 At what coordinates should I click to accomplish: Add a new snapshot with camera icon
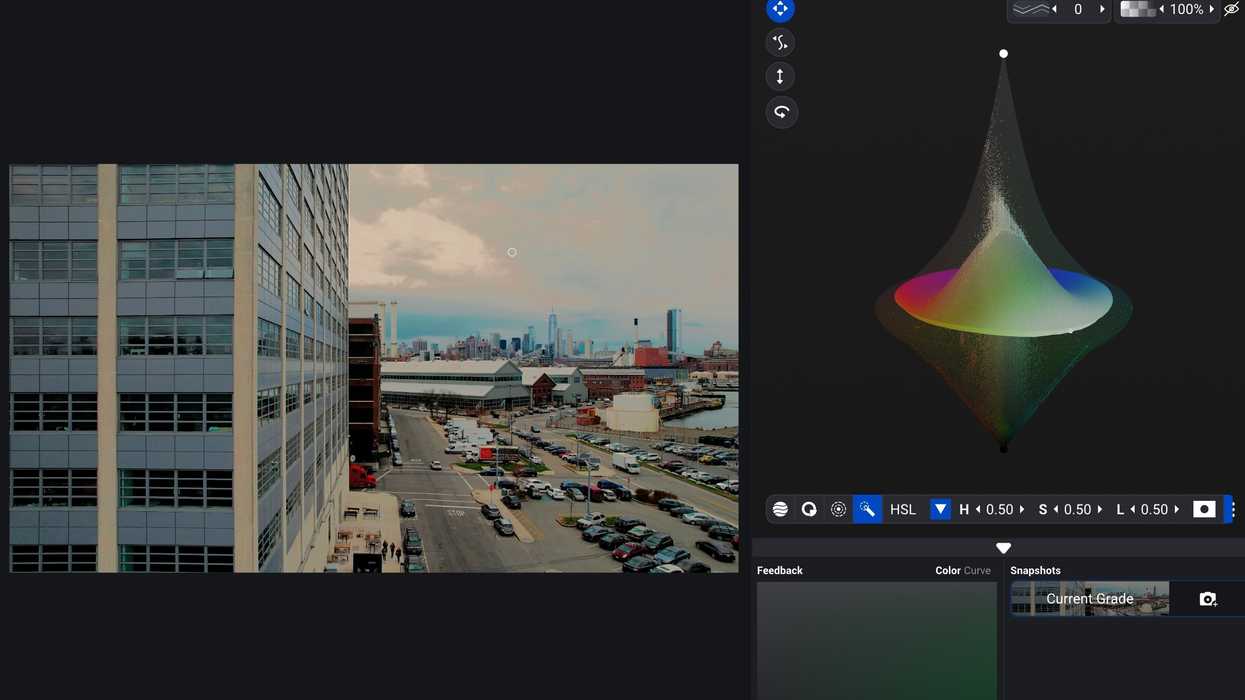click(x=1208, y=599)
